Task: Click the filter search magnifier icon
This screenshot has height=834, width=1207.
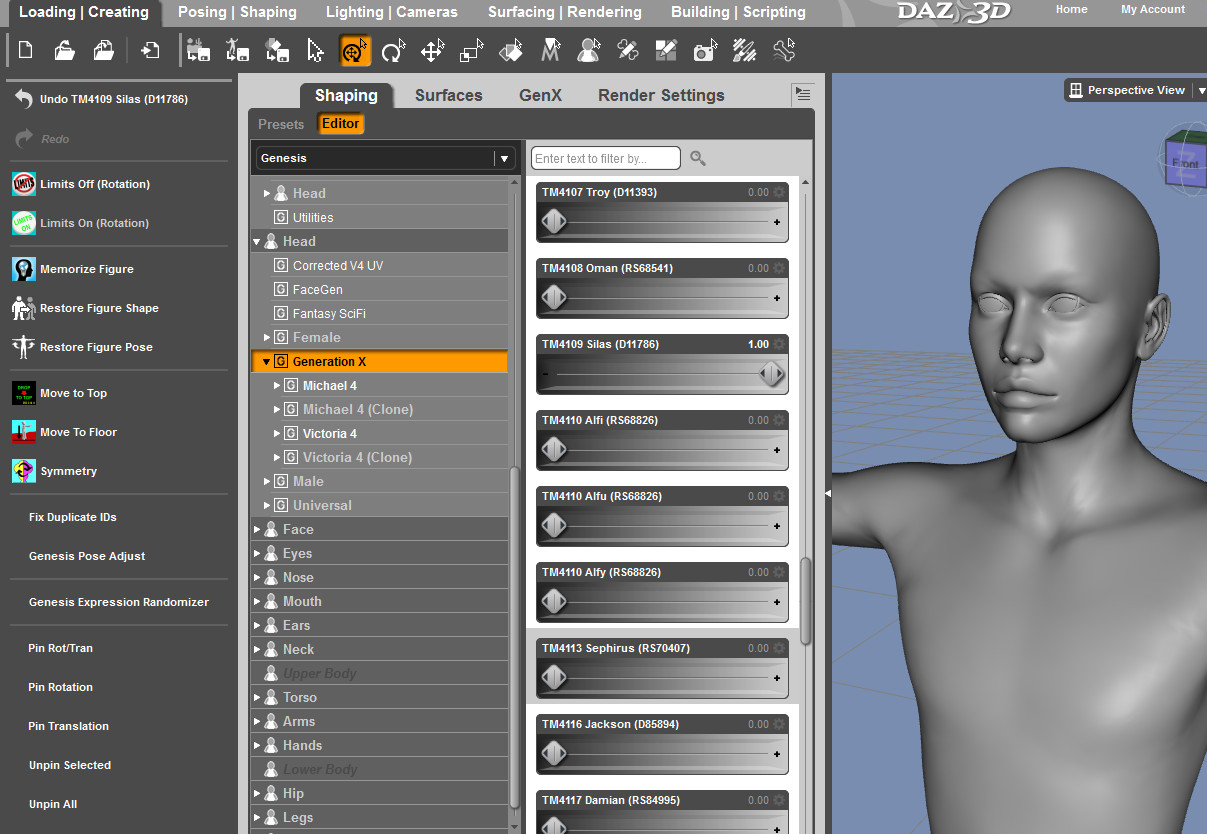Action: pyautogui.click(x=698, y=158)
